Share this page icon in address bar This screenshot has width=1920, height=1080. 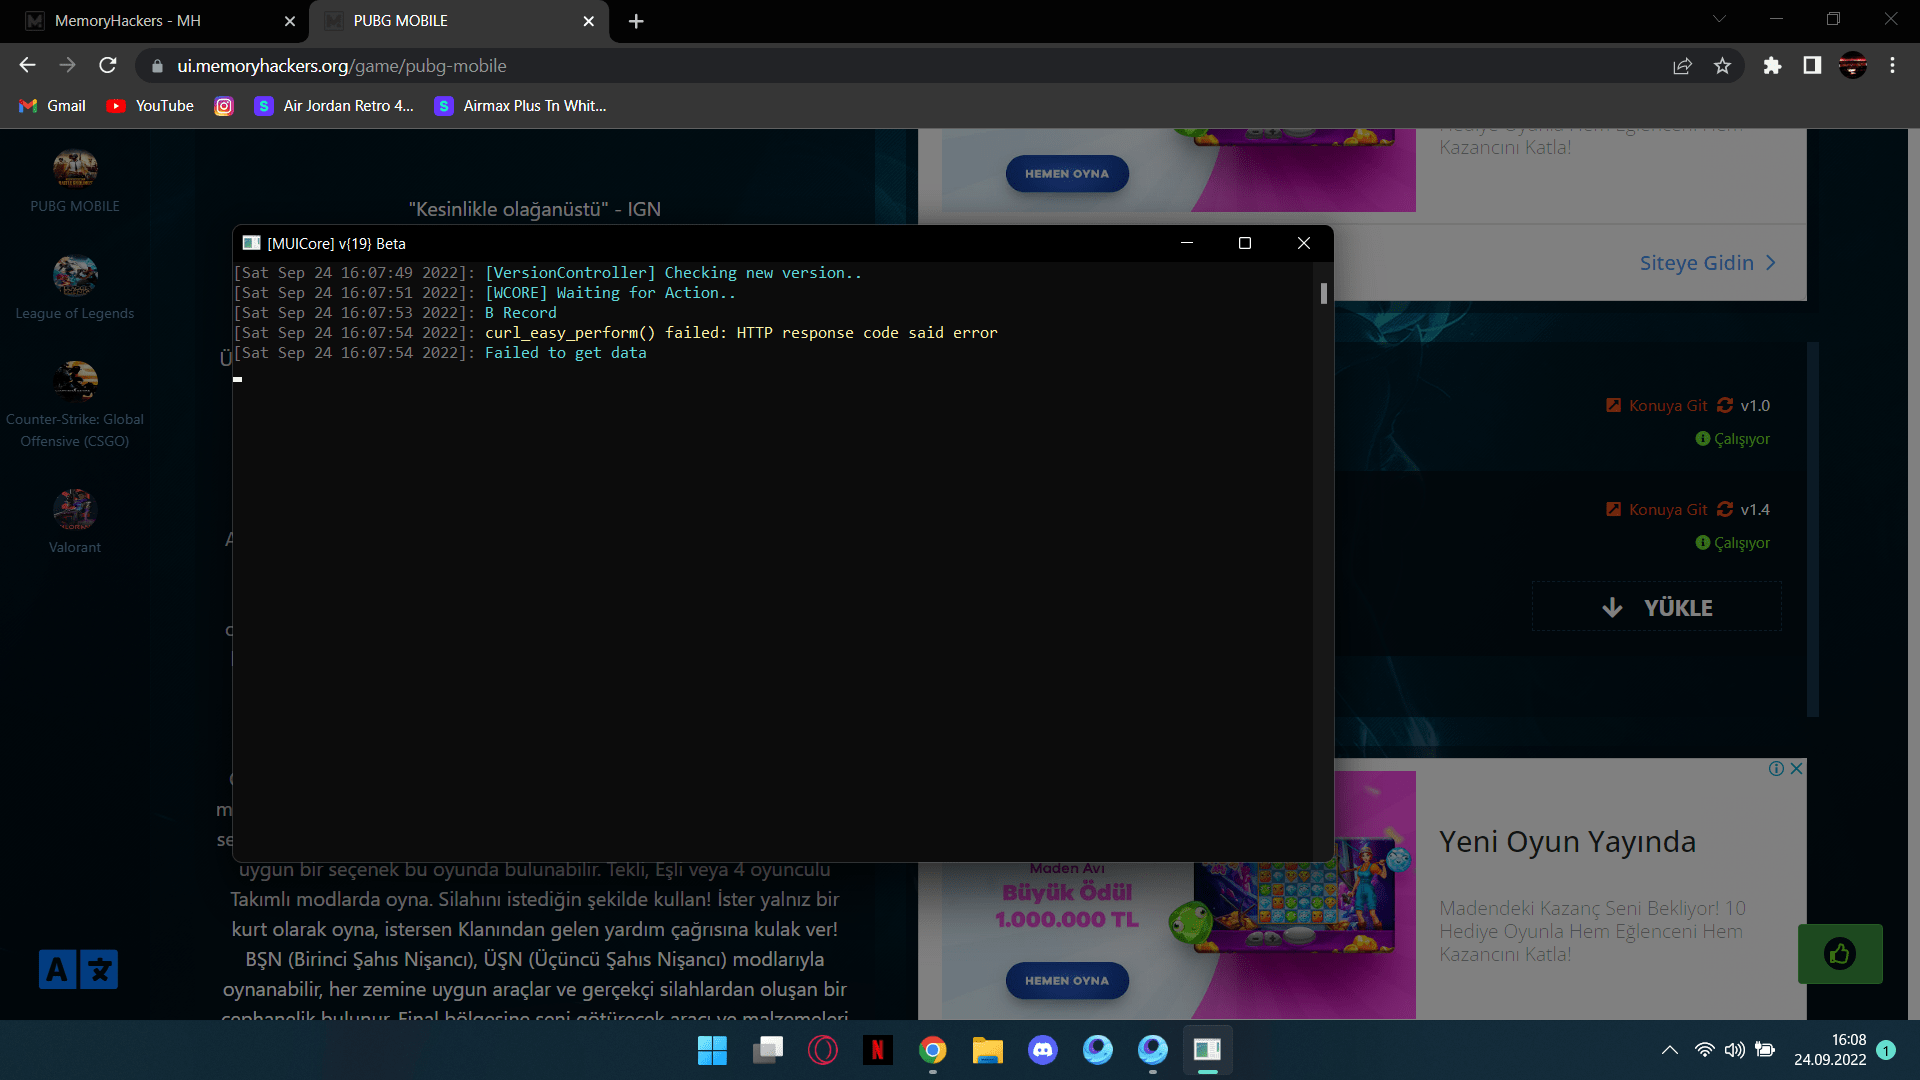[1682, 66]
